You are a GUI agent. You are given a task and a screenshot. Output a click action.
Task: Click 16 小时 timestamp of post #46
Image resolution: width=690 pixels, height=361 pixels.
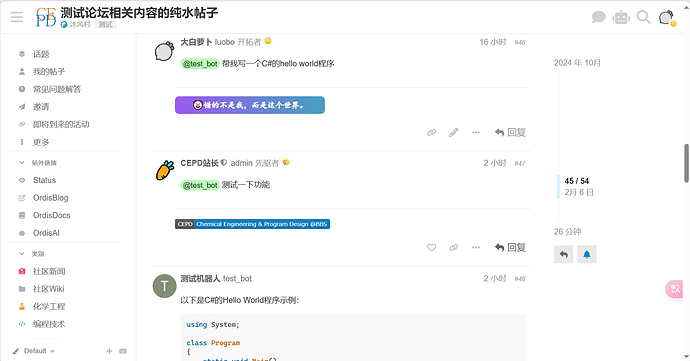pos(493,42)
